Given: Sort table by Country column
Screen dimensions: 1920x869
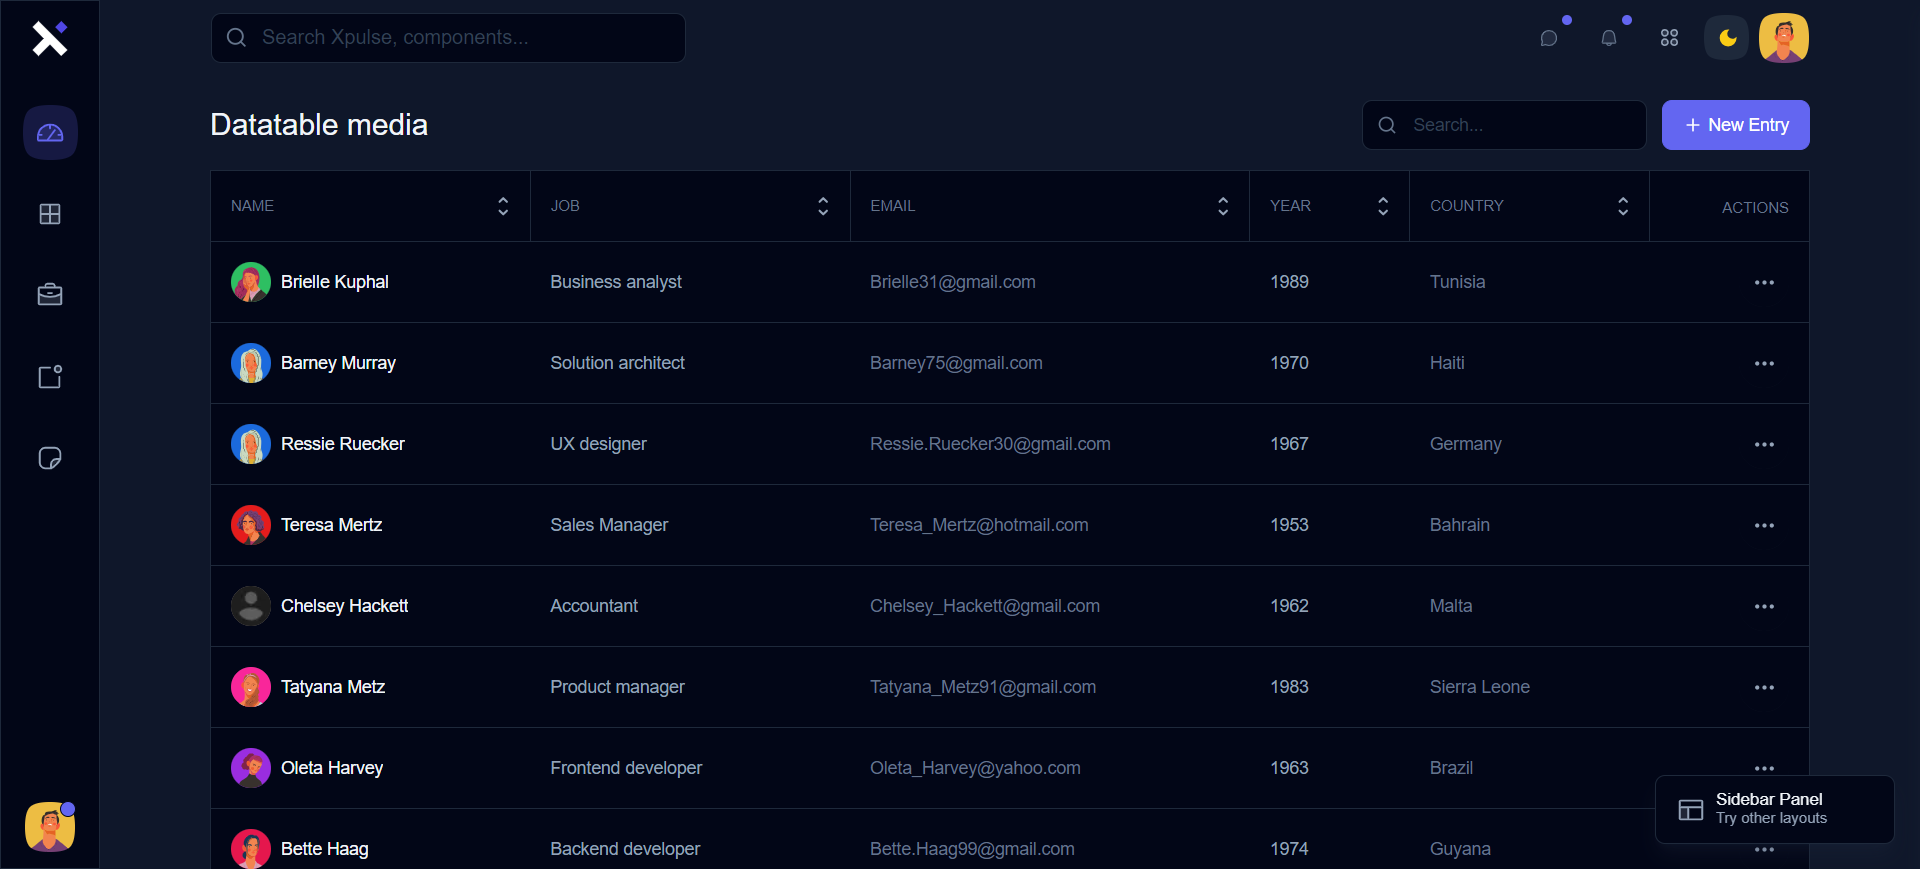Looking at the screenshot, I should [x=1623, y=206].
